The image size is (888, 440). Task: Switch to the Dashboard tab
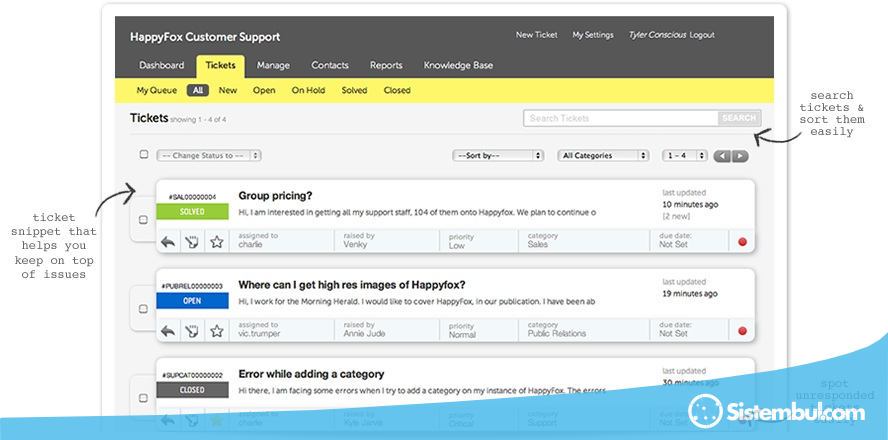[x=161, y=65]
